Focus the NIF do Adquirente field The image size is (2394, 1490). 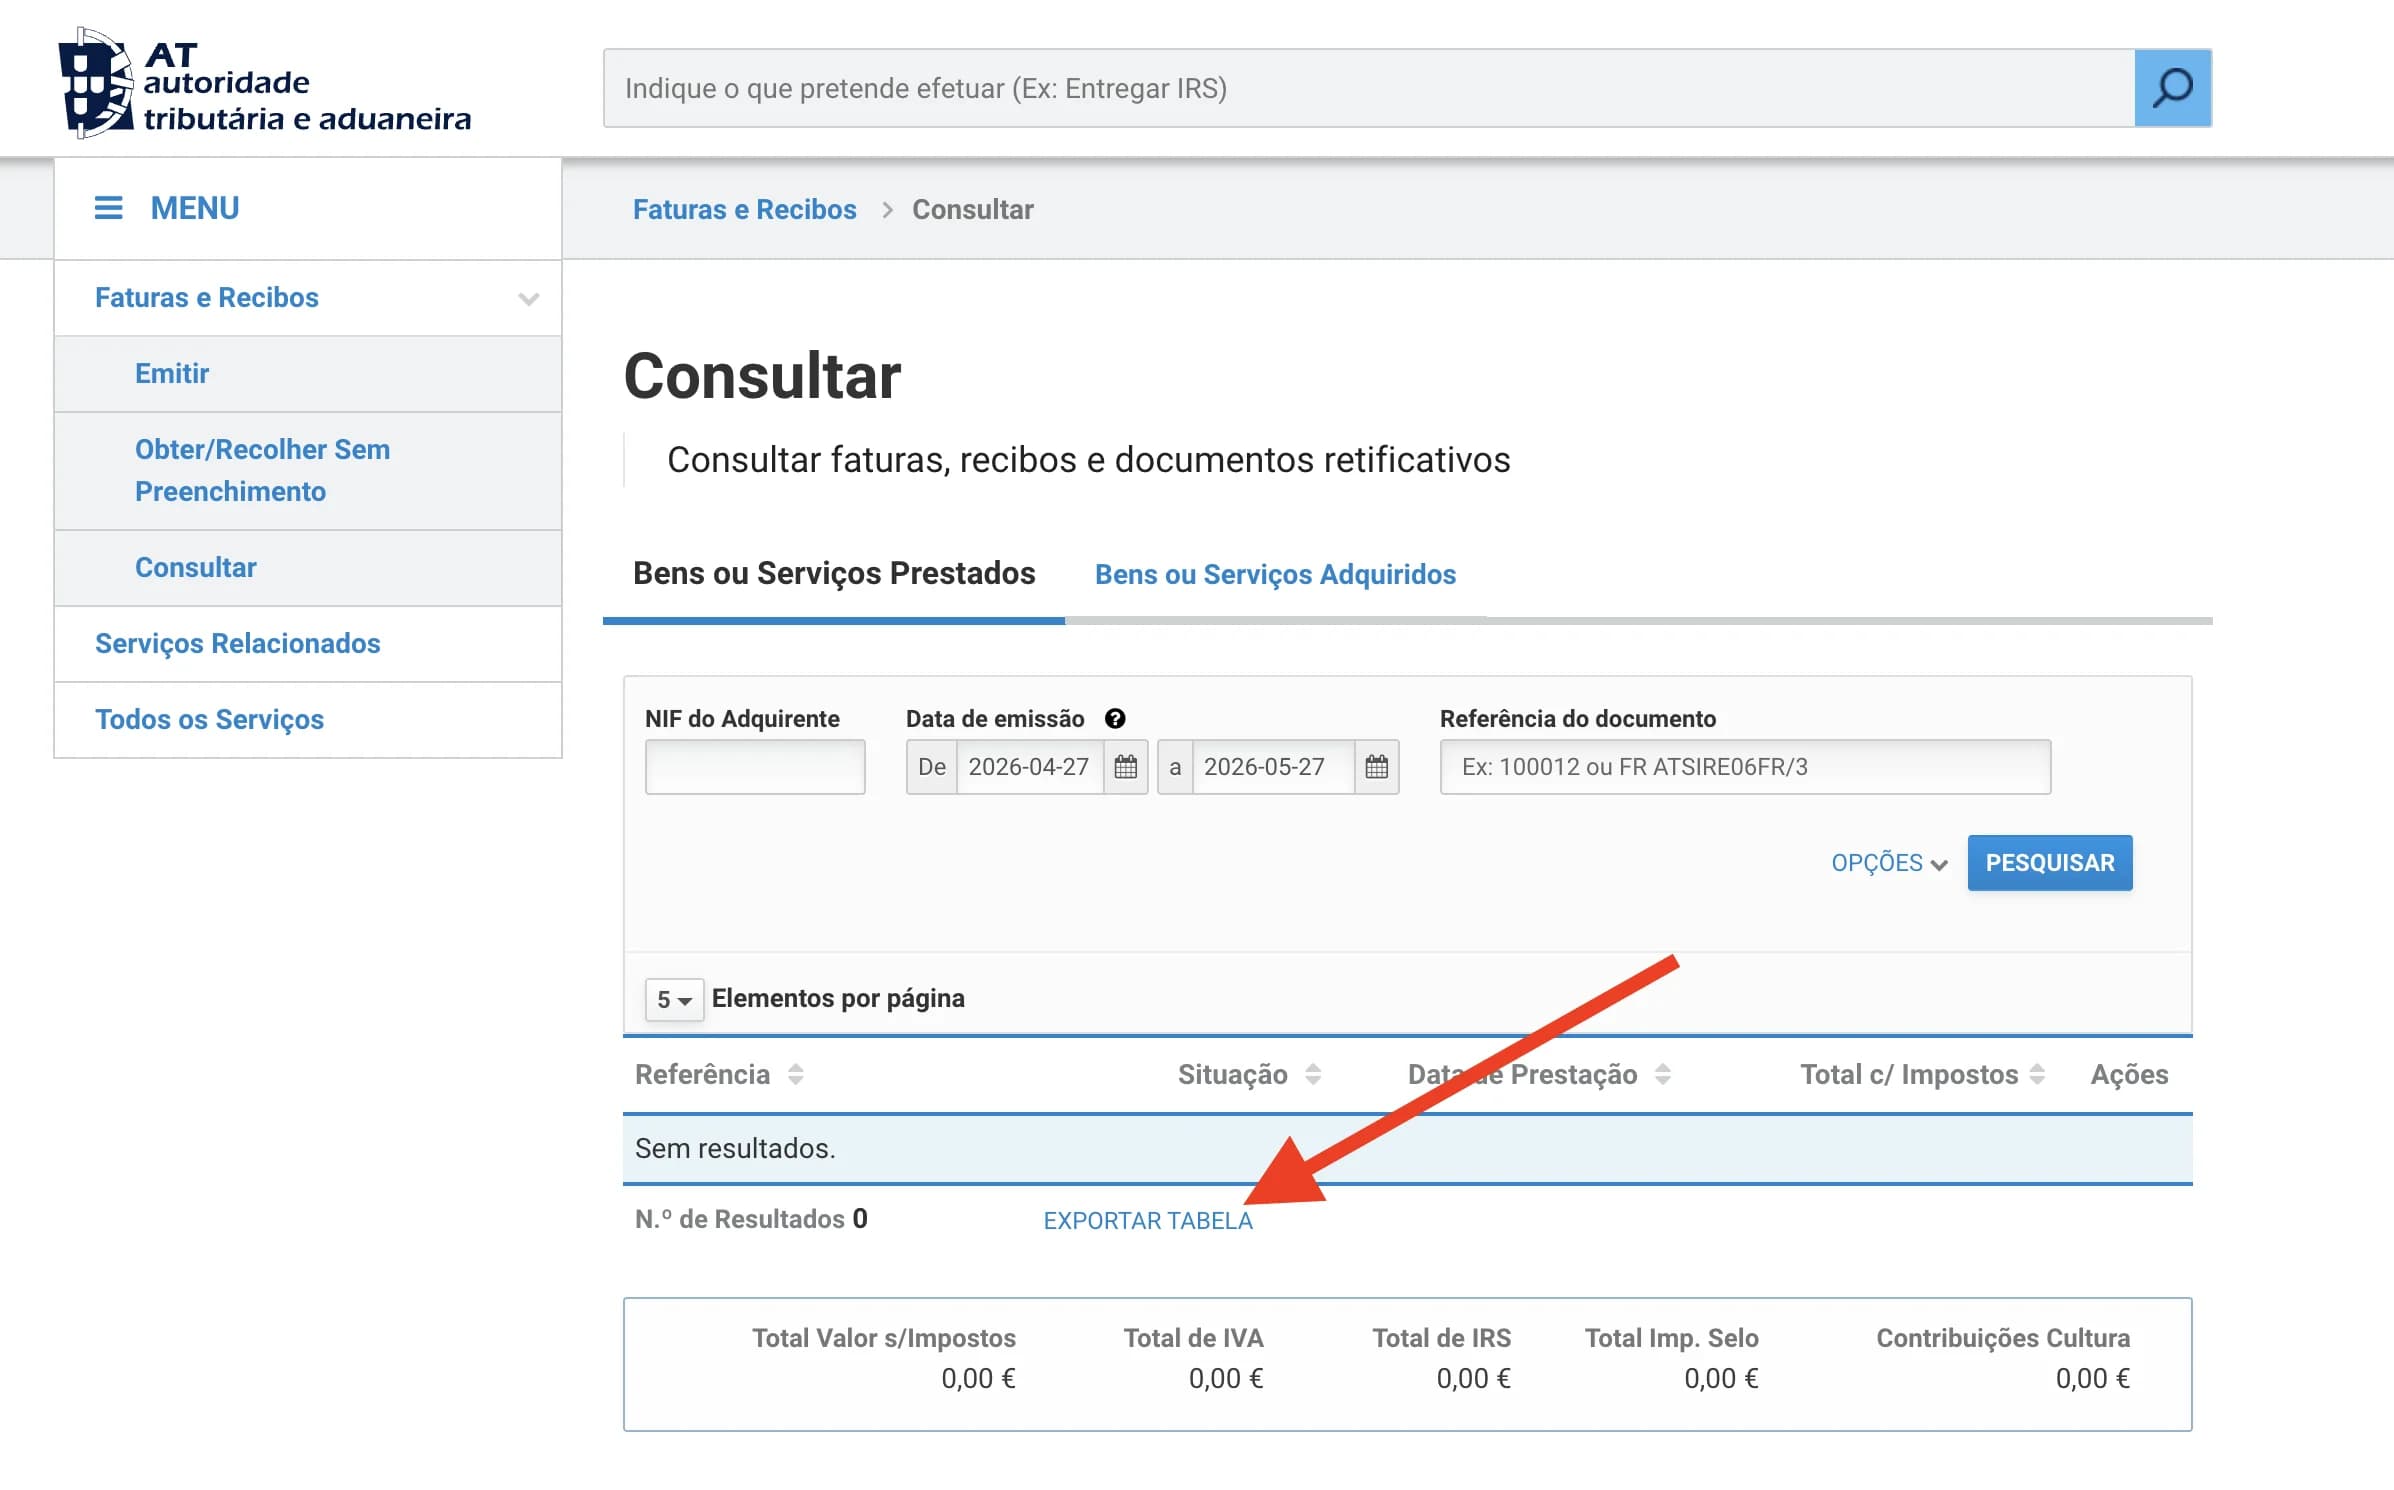[755, 767]
